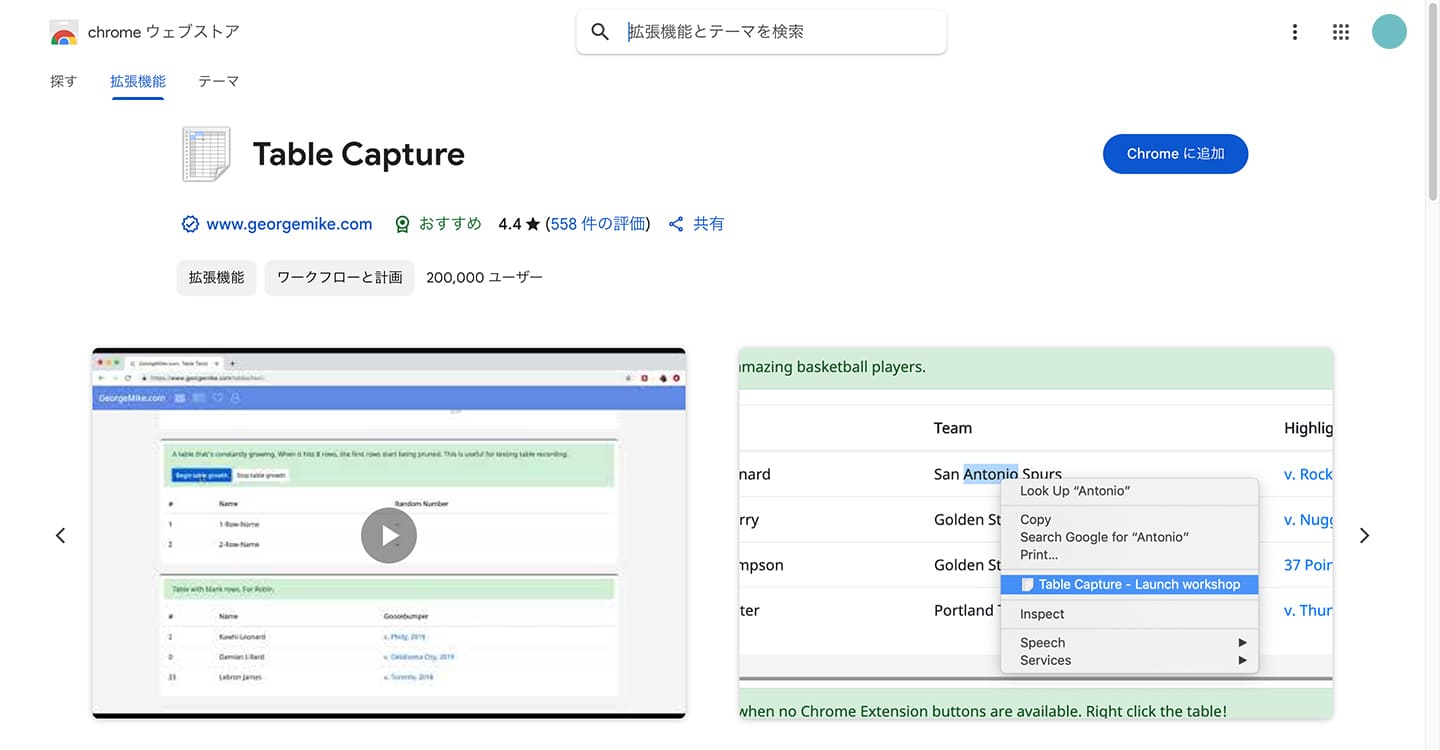
Task: Click the おすすめ label text
Action: [x=450, y=224]
